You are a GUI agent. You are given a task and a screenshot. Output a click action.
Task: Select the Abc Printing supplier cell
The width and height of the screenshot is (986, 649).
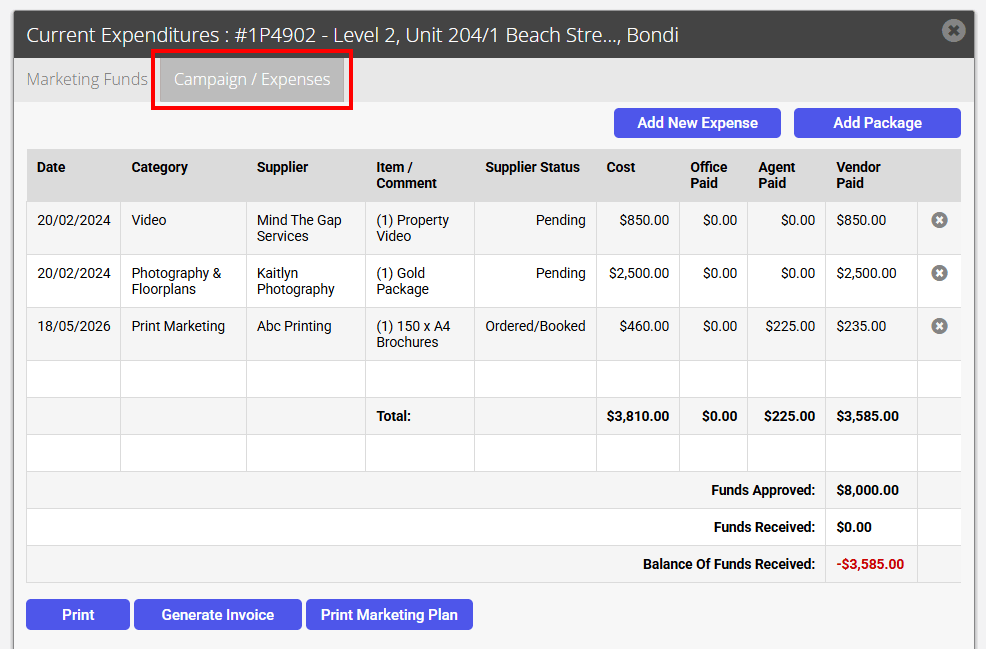coord(306,334)
